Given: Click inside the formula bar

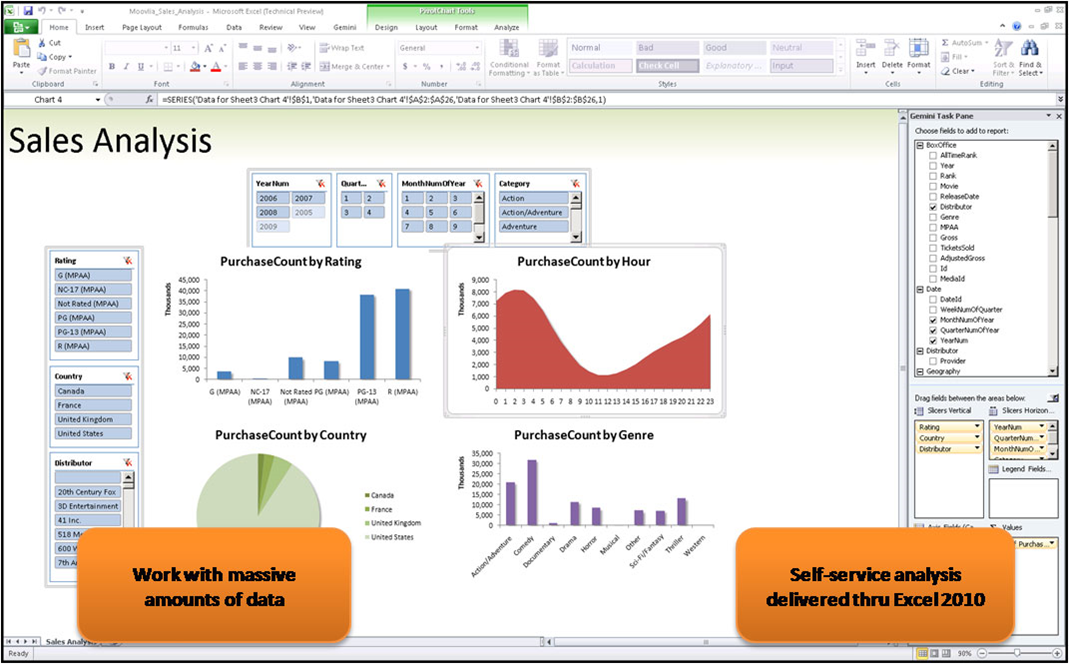Looking at the screenshot, I should [x=500, y=99].
